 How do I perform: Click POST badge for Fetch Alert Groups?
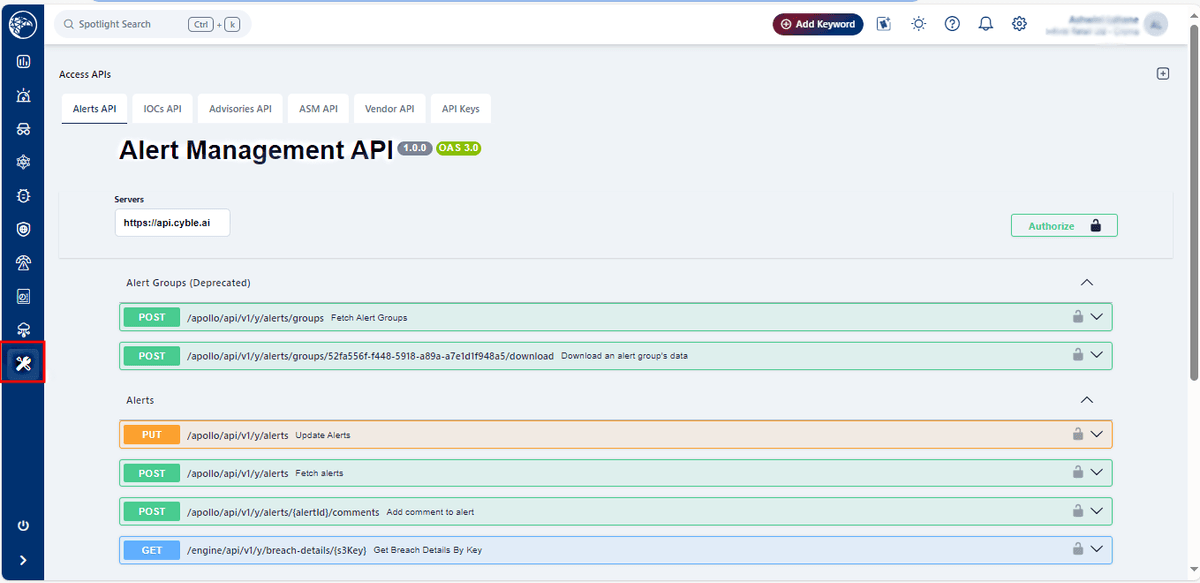pos(152,317)
